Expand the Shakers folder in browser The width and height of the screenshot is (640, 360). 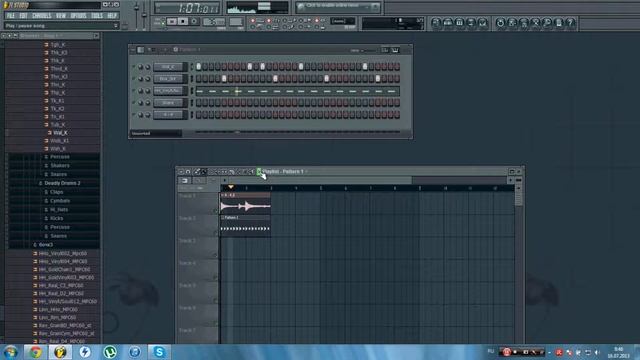pos(60,166)
